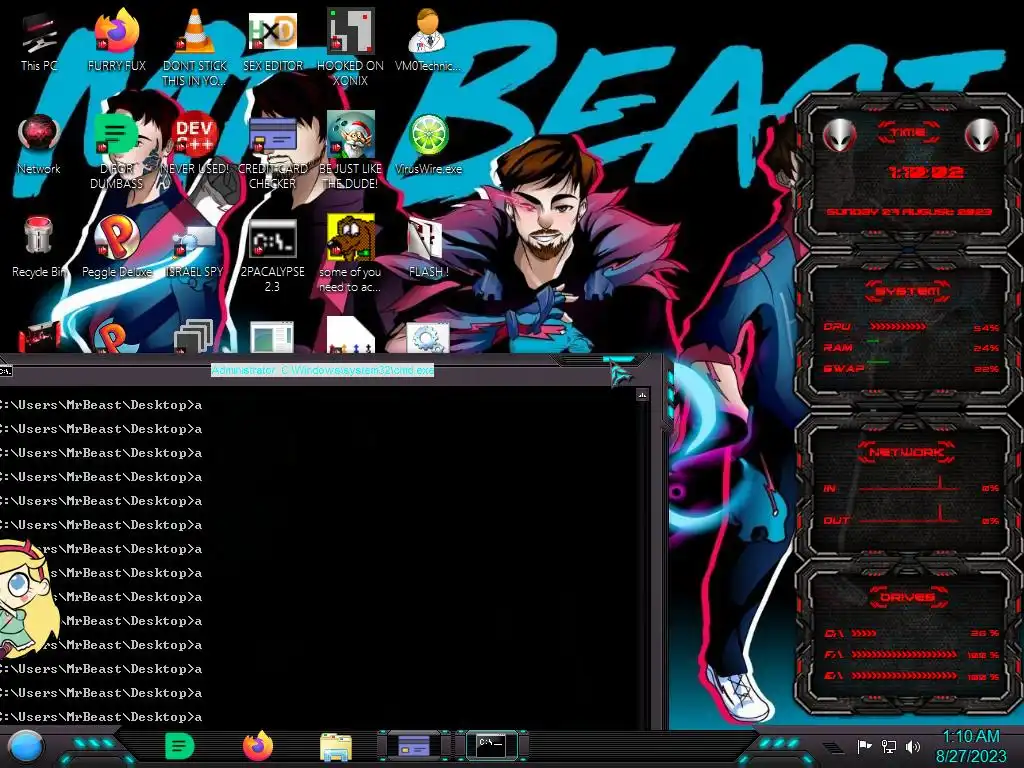Switch to the cmd.exe taskbar button
Screen dimensions: 1024x768
tap(491, 745)
